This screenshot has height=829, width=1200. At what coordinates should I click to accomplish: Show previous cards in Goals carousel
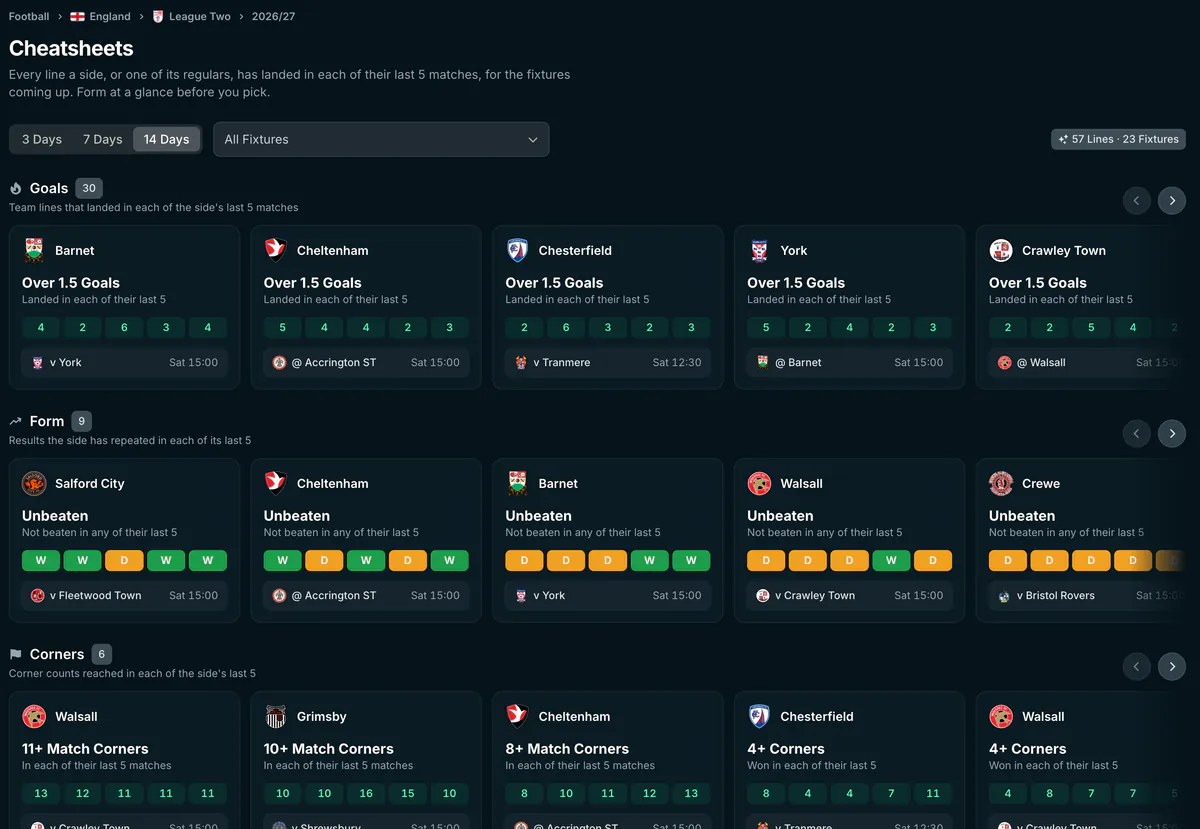click(x=1136, y=200)
